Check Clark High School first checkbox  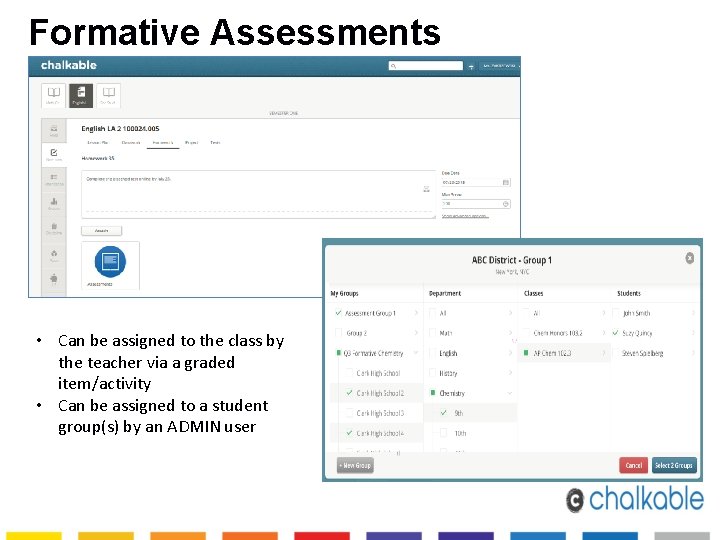click(x=349, y=373)
